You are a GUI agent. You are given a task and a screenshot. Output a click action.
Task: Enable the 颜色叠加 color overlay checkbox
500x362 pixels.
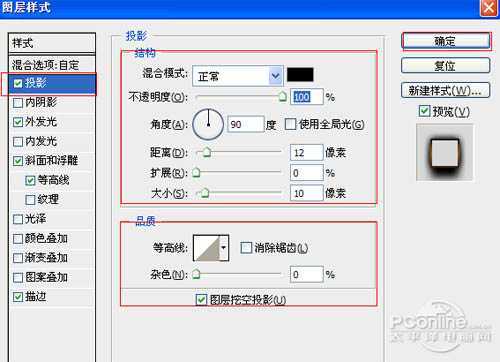coord(18,239)
